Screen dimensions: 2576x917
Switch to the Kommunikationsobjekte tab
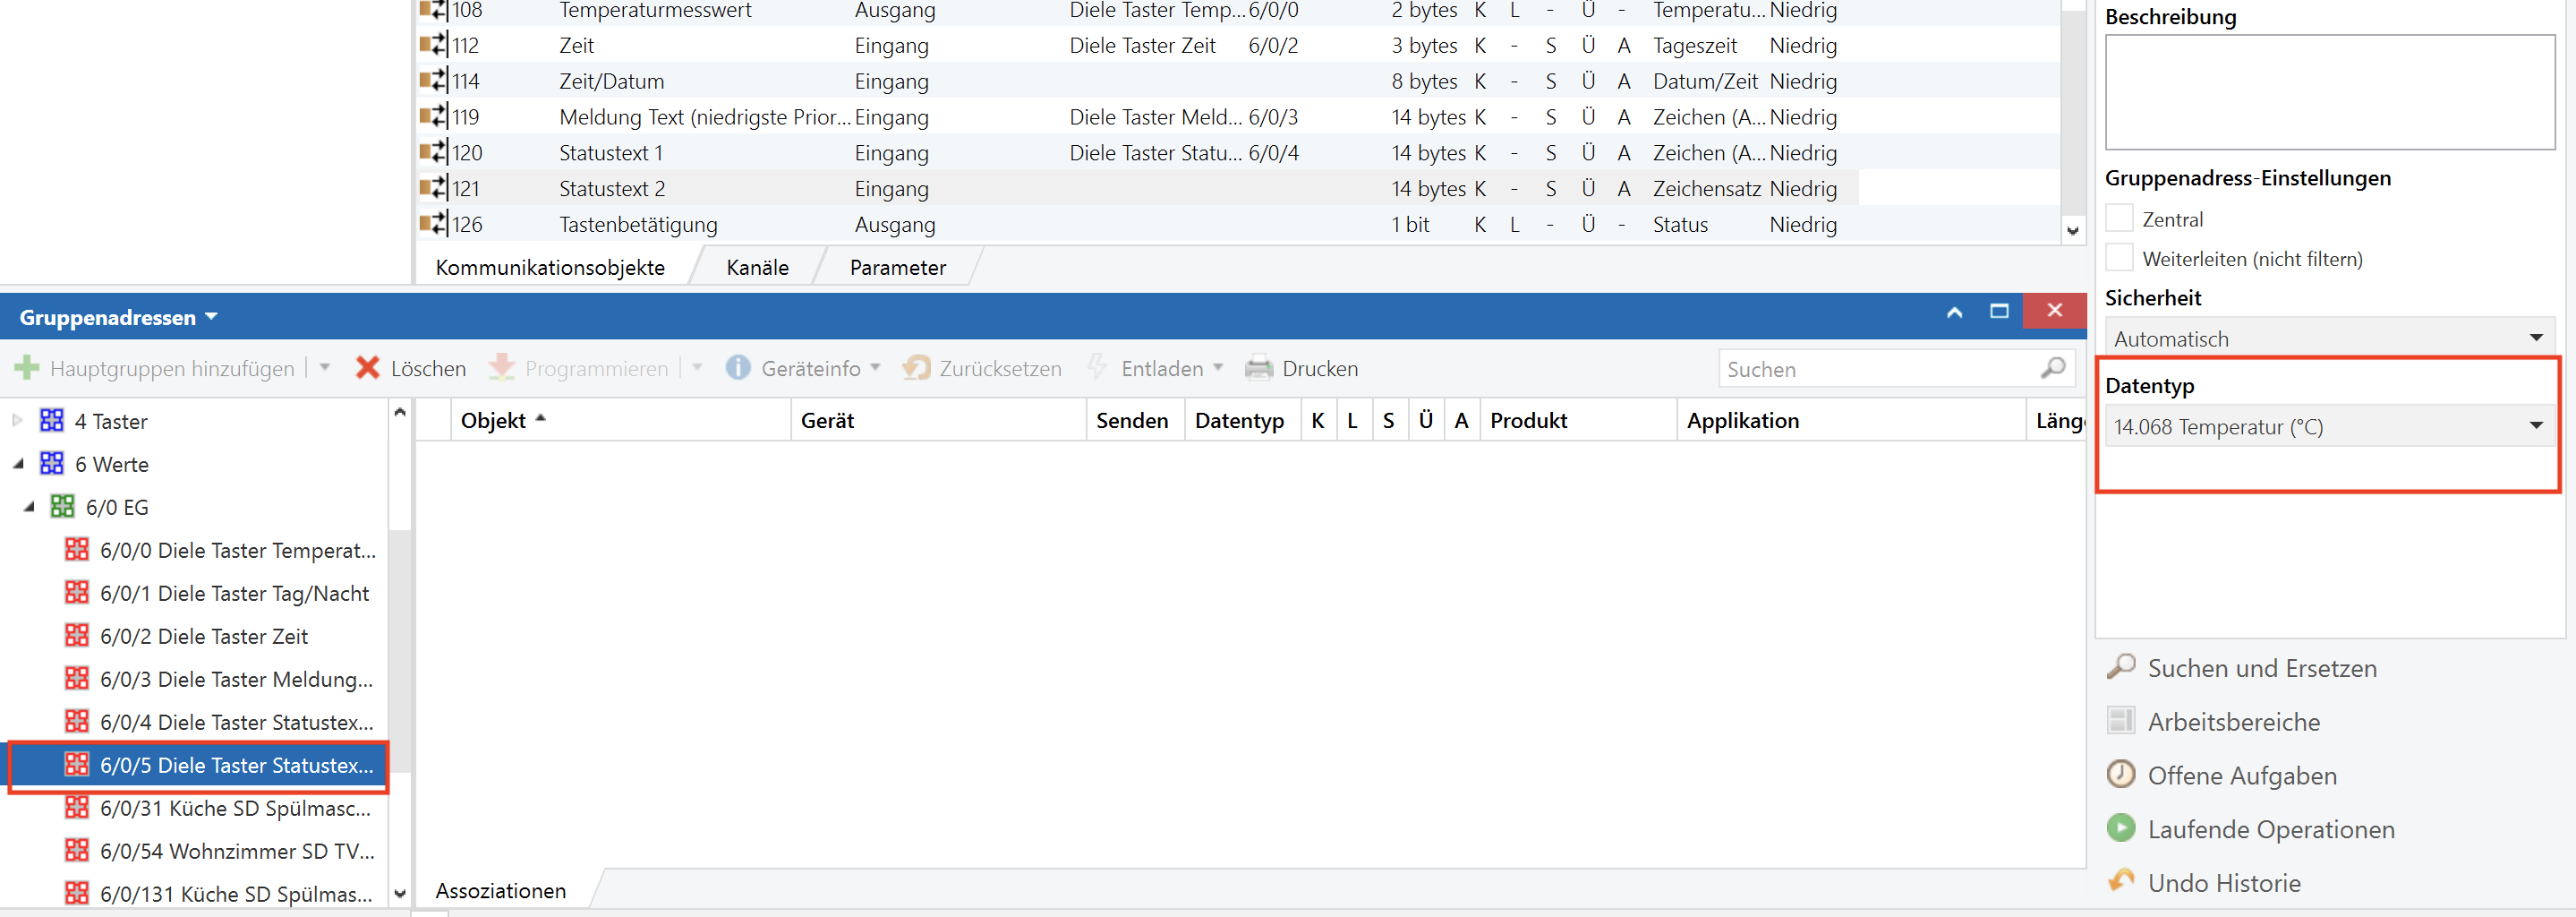(x=550, y=267)
